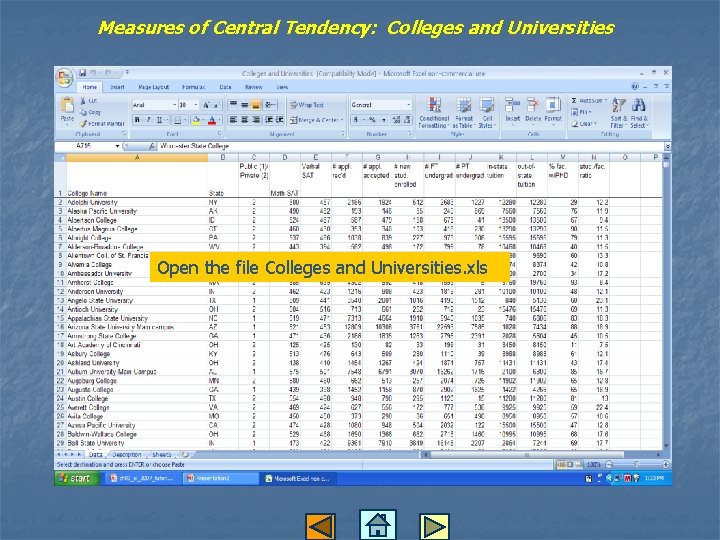This screenshot has width=720, height=540.
Task: Toggle the highlighted Bottom Align button
Action: 256,105
